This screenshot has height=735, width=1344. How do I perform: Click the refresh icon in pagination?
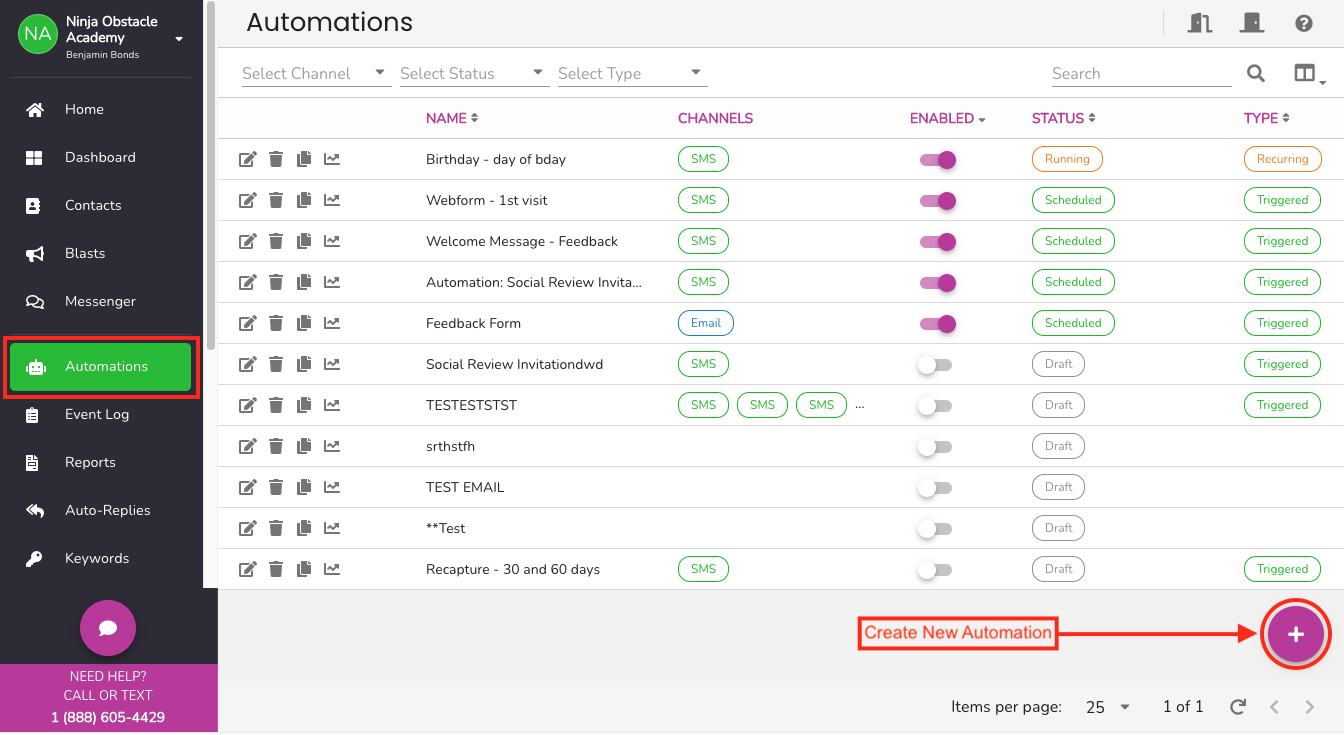point(1238,707)
